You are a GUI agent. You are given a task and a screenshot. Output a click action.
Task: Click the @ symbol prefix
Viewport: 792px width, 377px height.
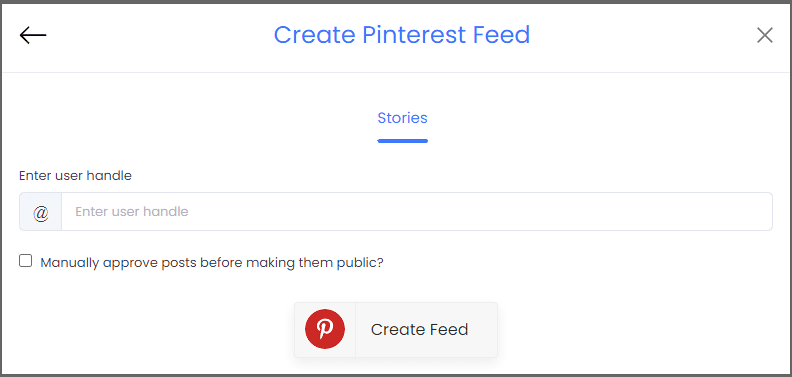(41, 212)
